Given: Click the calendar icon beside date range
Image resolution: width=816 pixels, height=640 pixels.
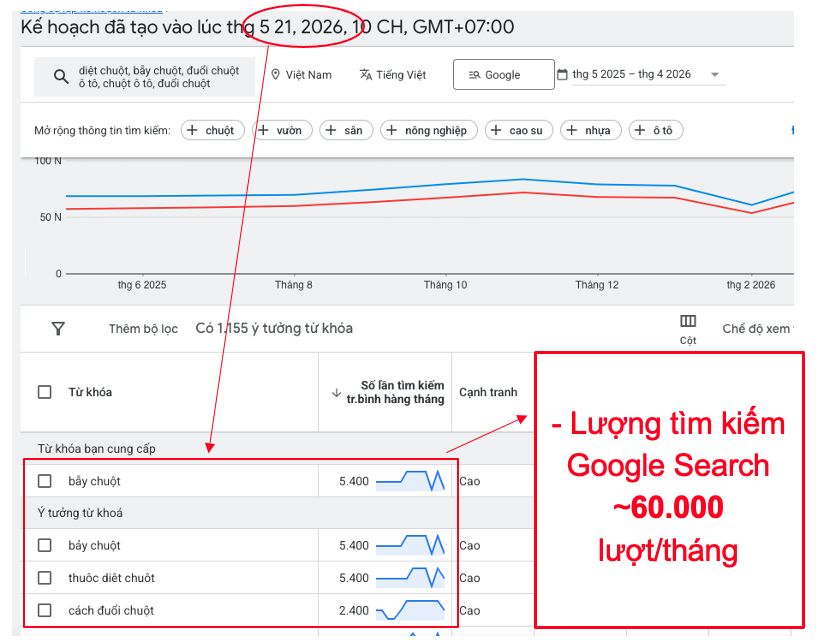Looking at the screenshot, I should pos(562,74).
